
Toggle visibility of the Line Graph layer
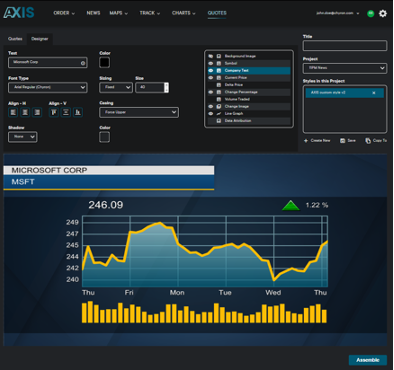pyautogui.click(x=211, y=114)
